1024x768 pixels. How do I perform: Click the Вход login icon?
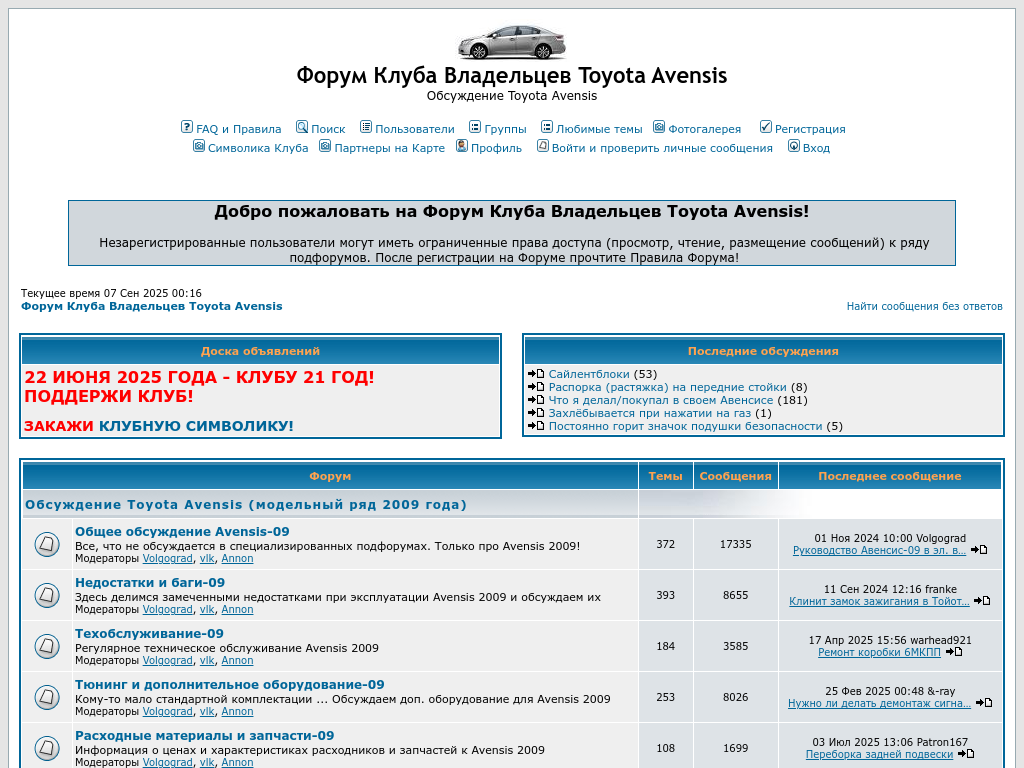pos(794,146)
